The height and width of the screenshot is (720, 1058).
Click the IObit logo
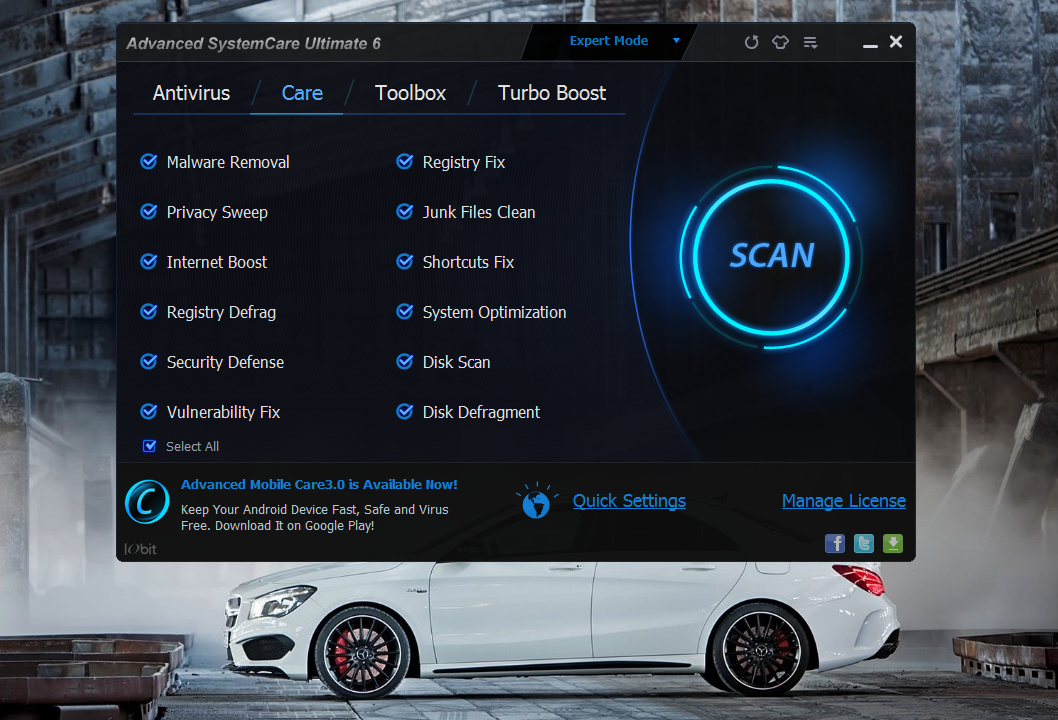pyautogui.click(x=140, y=549)
